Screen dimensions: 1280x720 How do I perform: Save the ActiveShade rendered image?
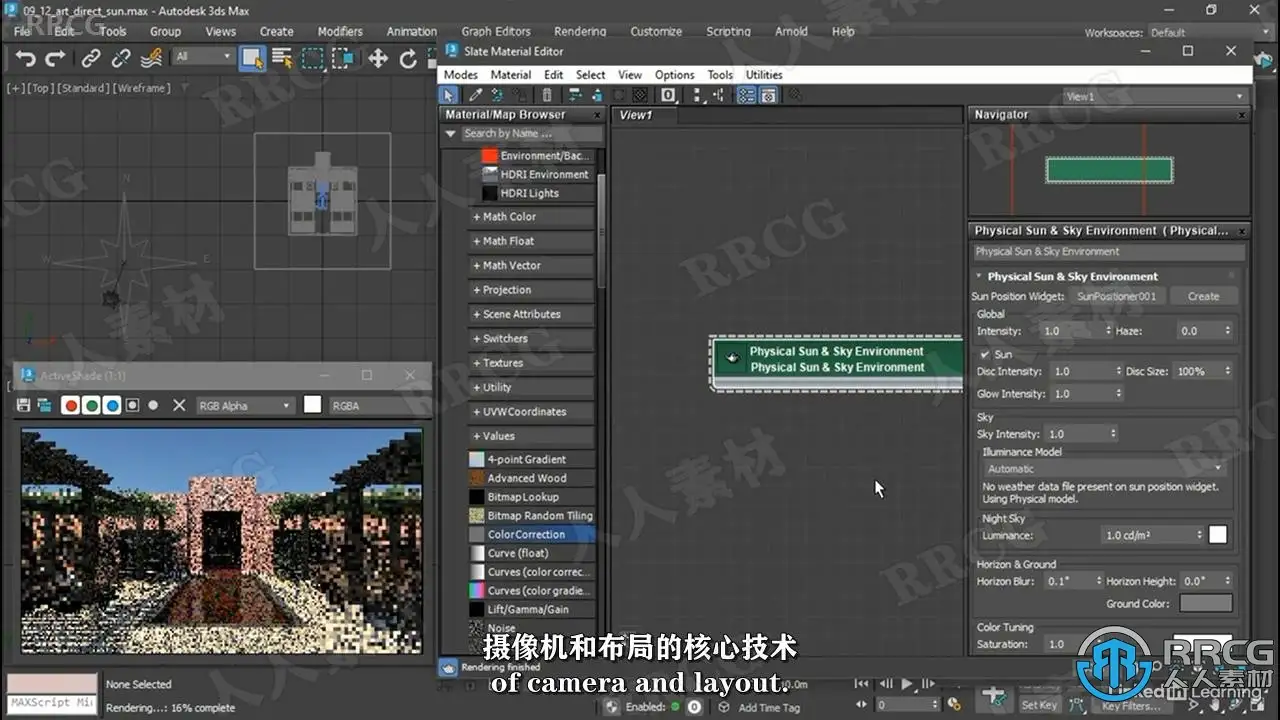[x=24, y=405]
